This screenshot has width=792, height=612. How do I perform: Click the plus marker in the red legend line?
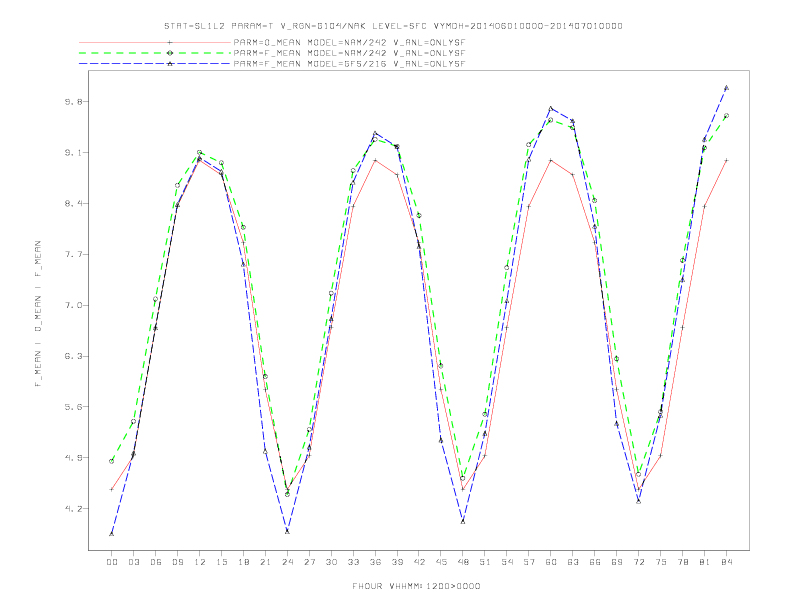click(x=170, y=42)
